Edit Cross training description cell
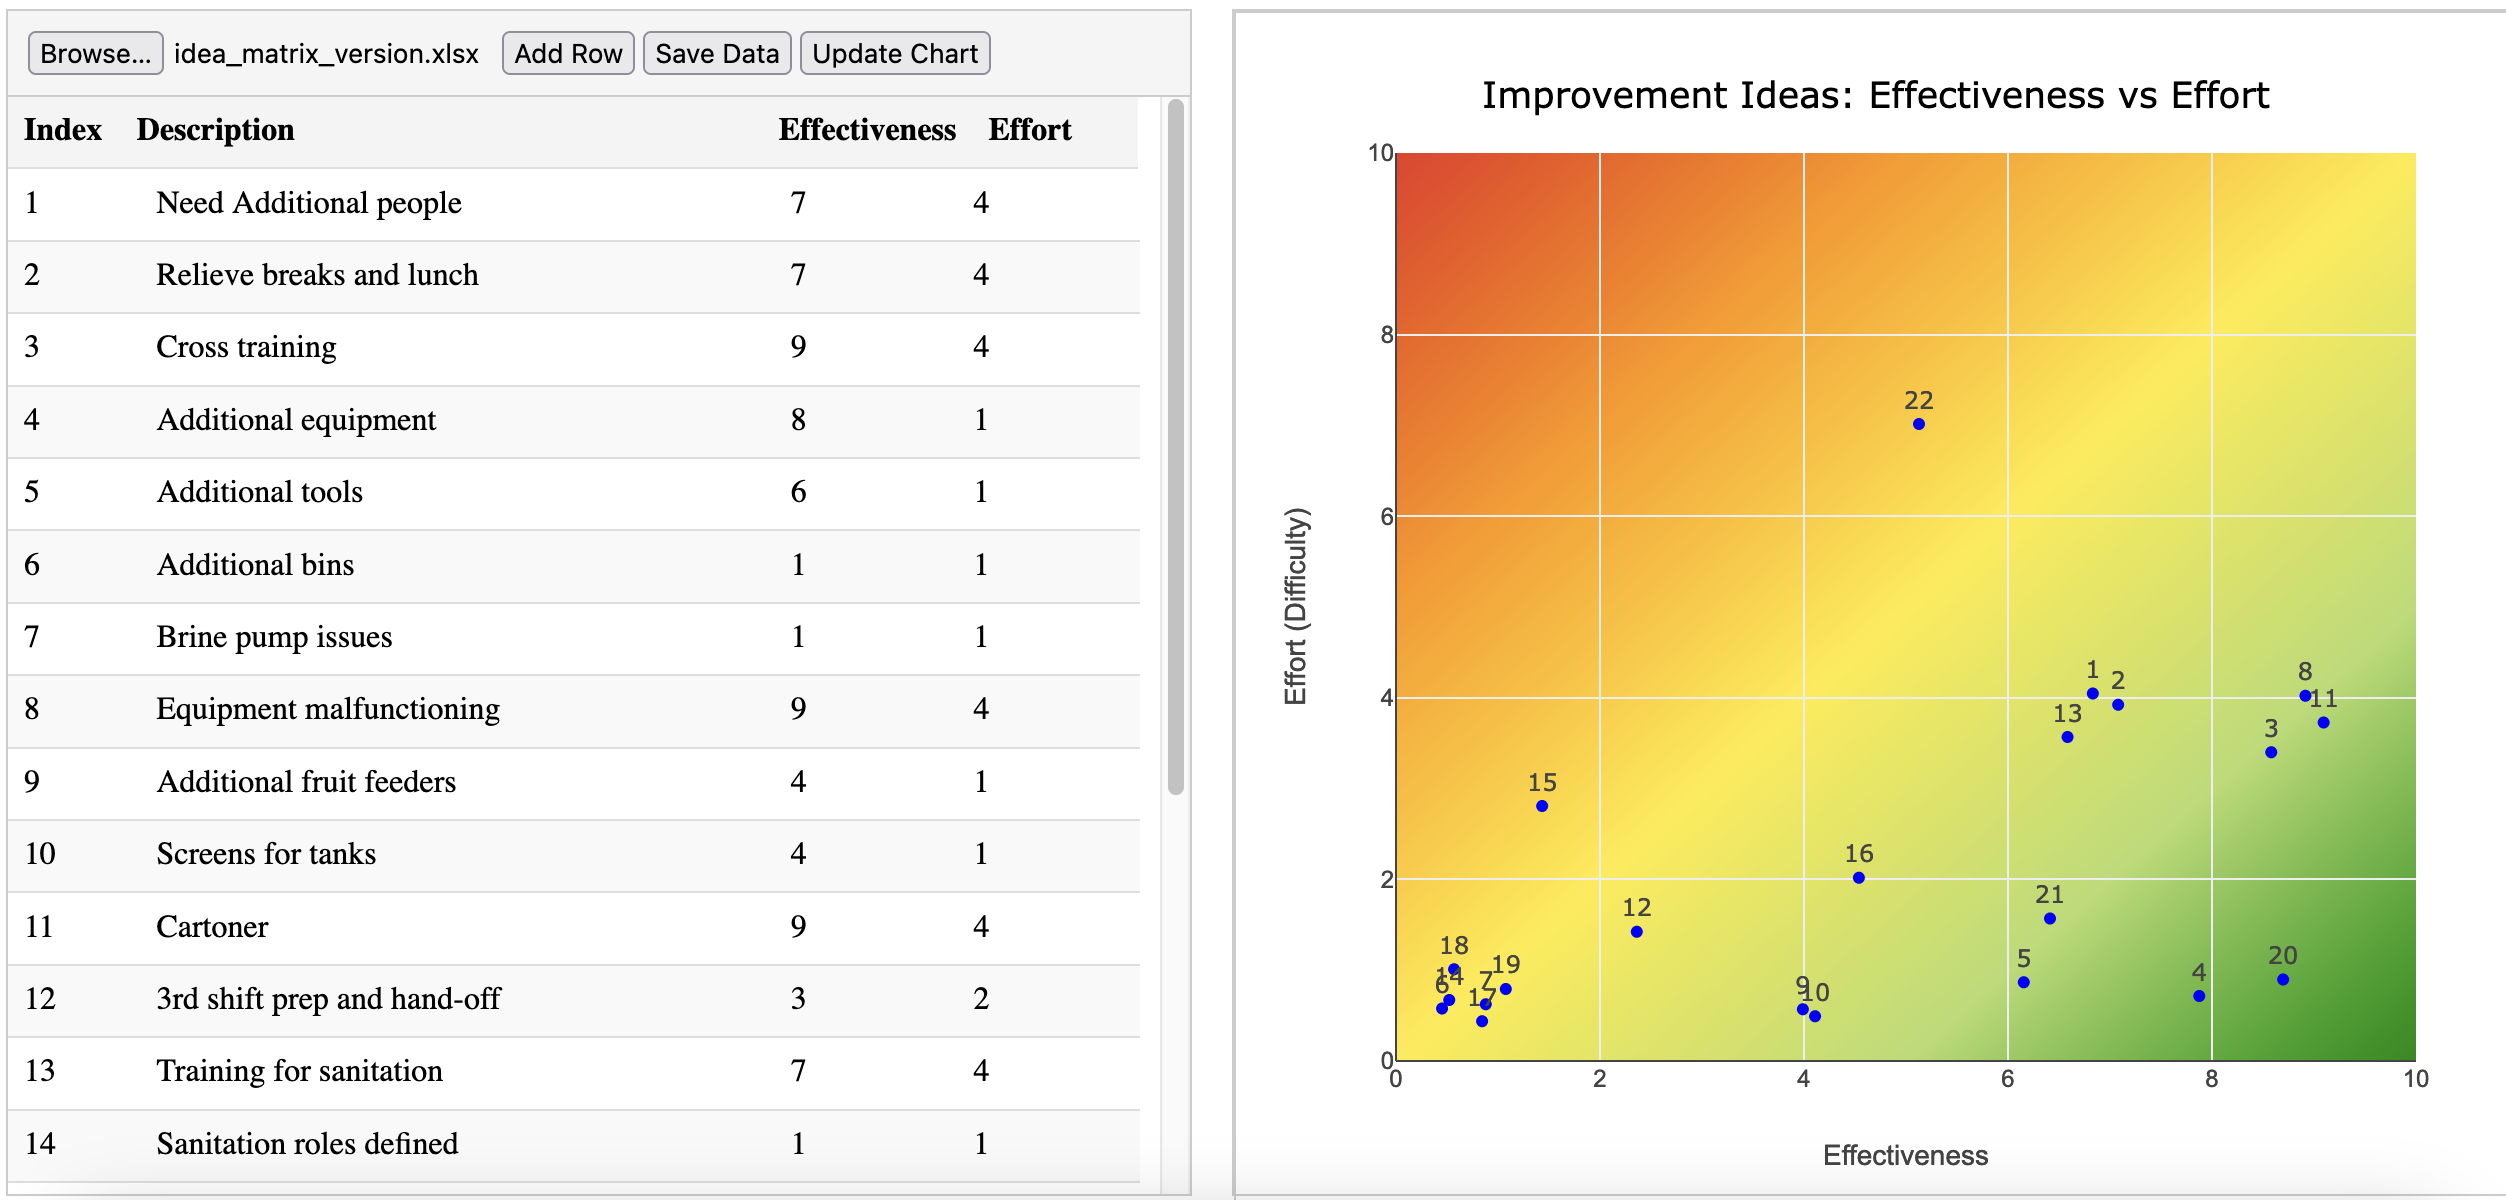Image resolution: width=2506 pixels, height=1200 pixels. (x=246, y=347)
